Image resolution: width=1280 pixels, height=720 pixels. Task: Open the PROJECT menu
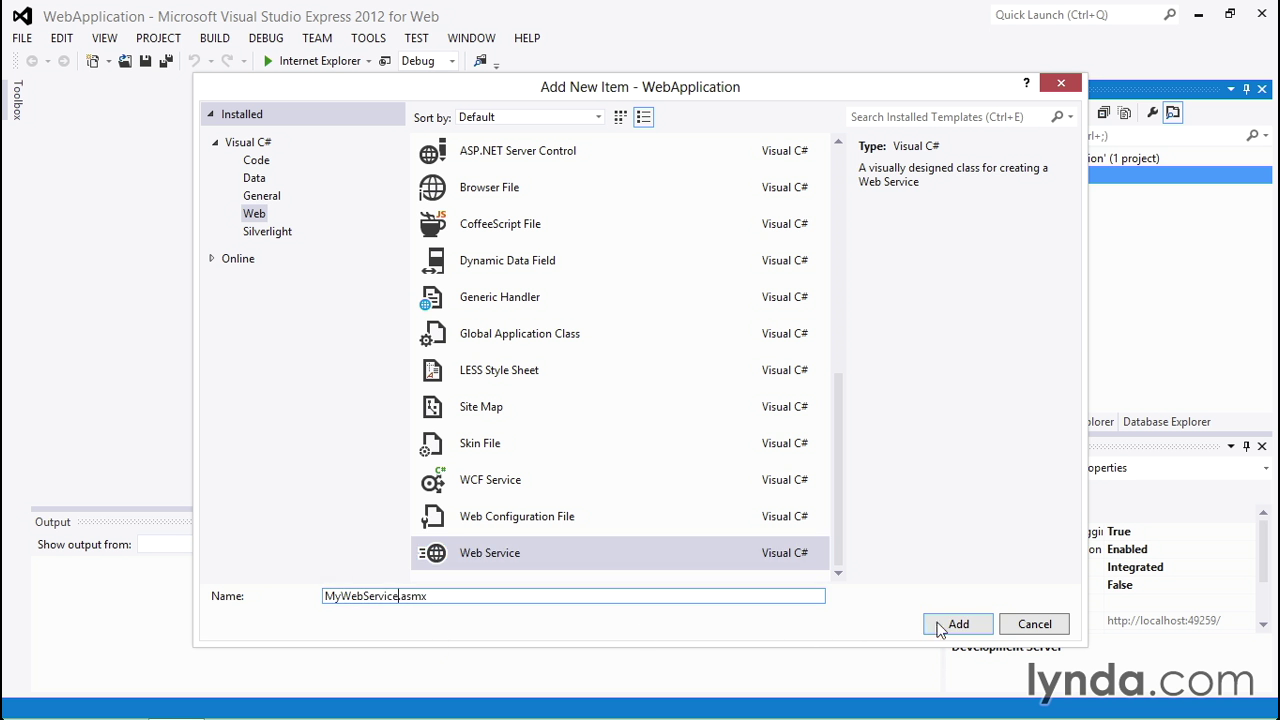coord(158,38)
